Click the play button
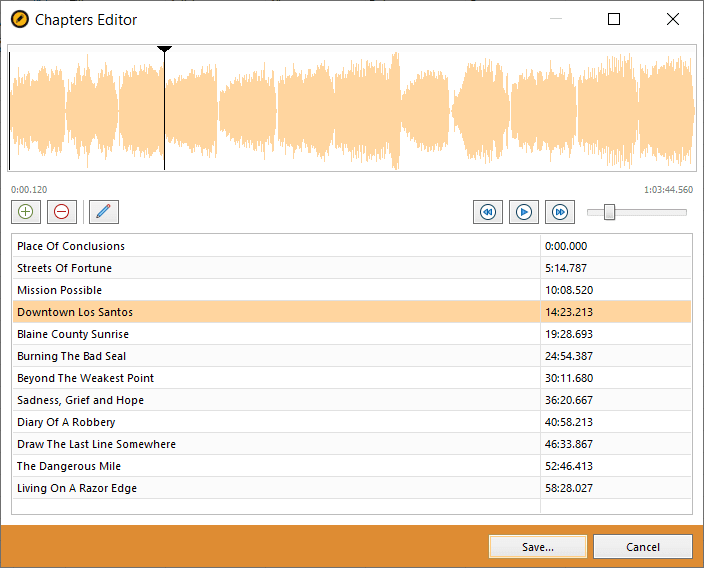Viewport: 704px width, 568px height. (x=524, y=212)
